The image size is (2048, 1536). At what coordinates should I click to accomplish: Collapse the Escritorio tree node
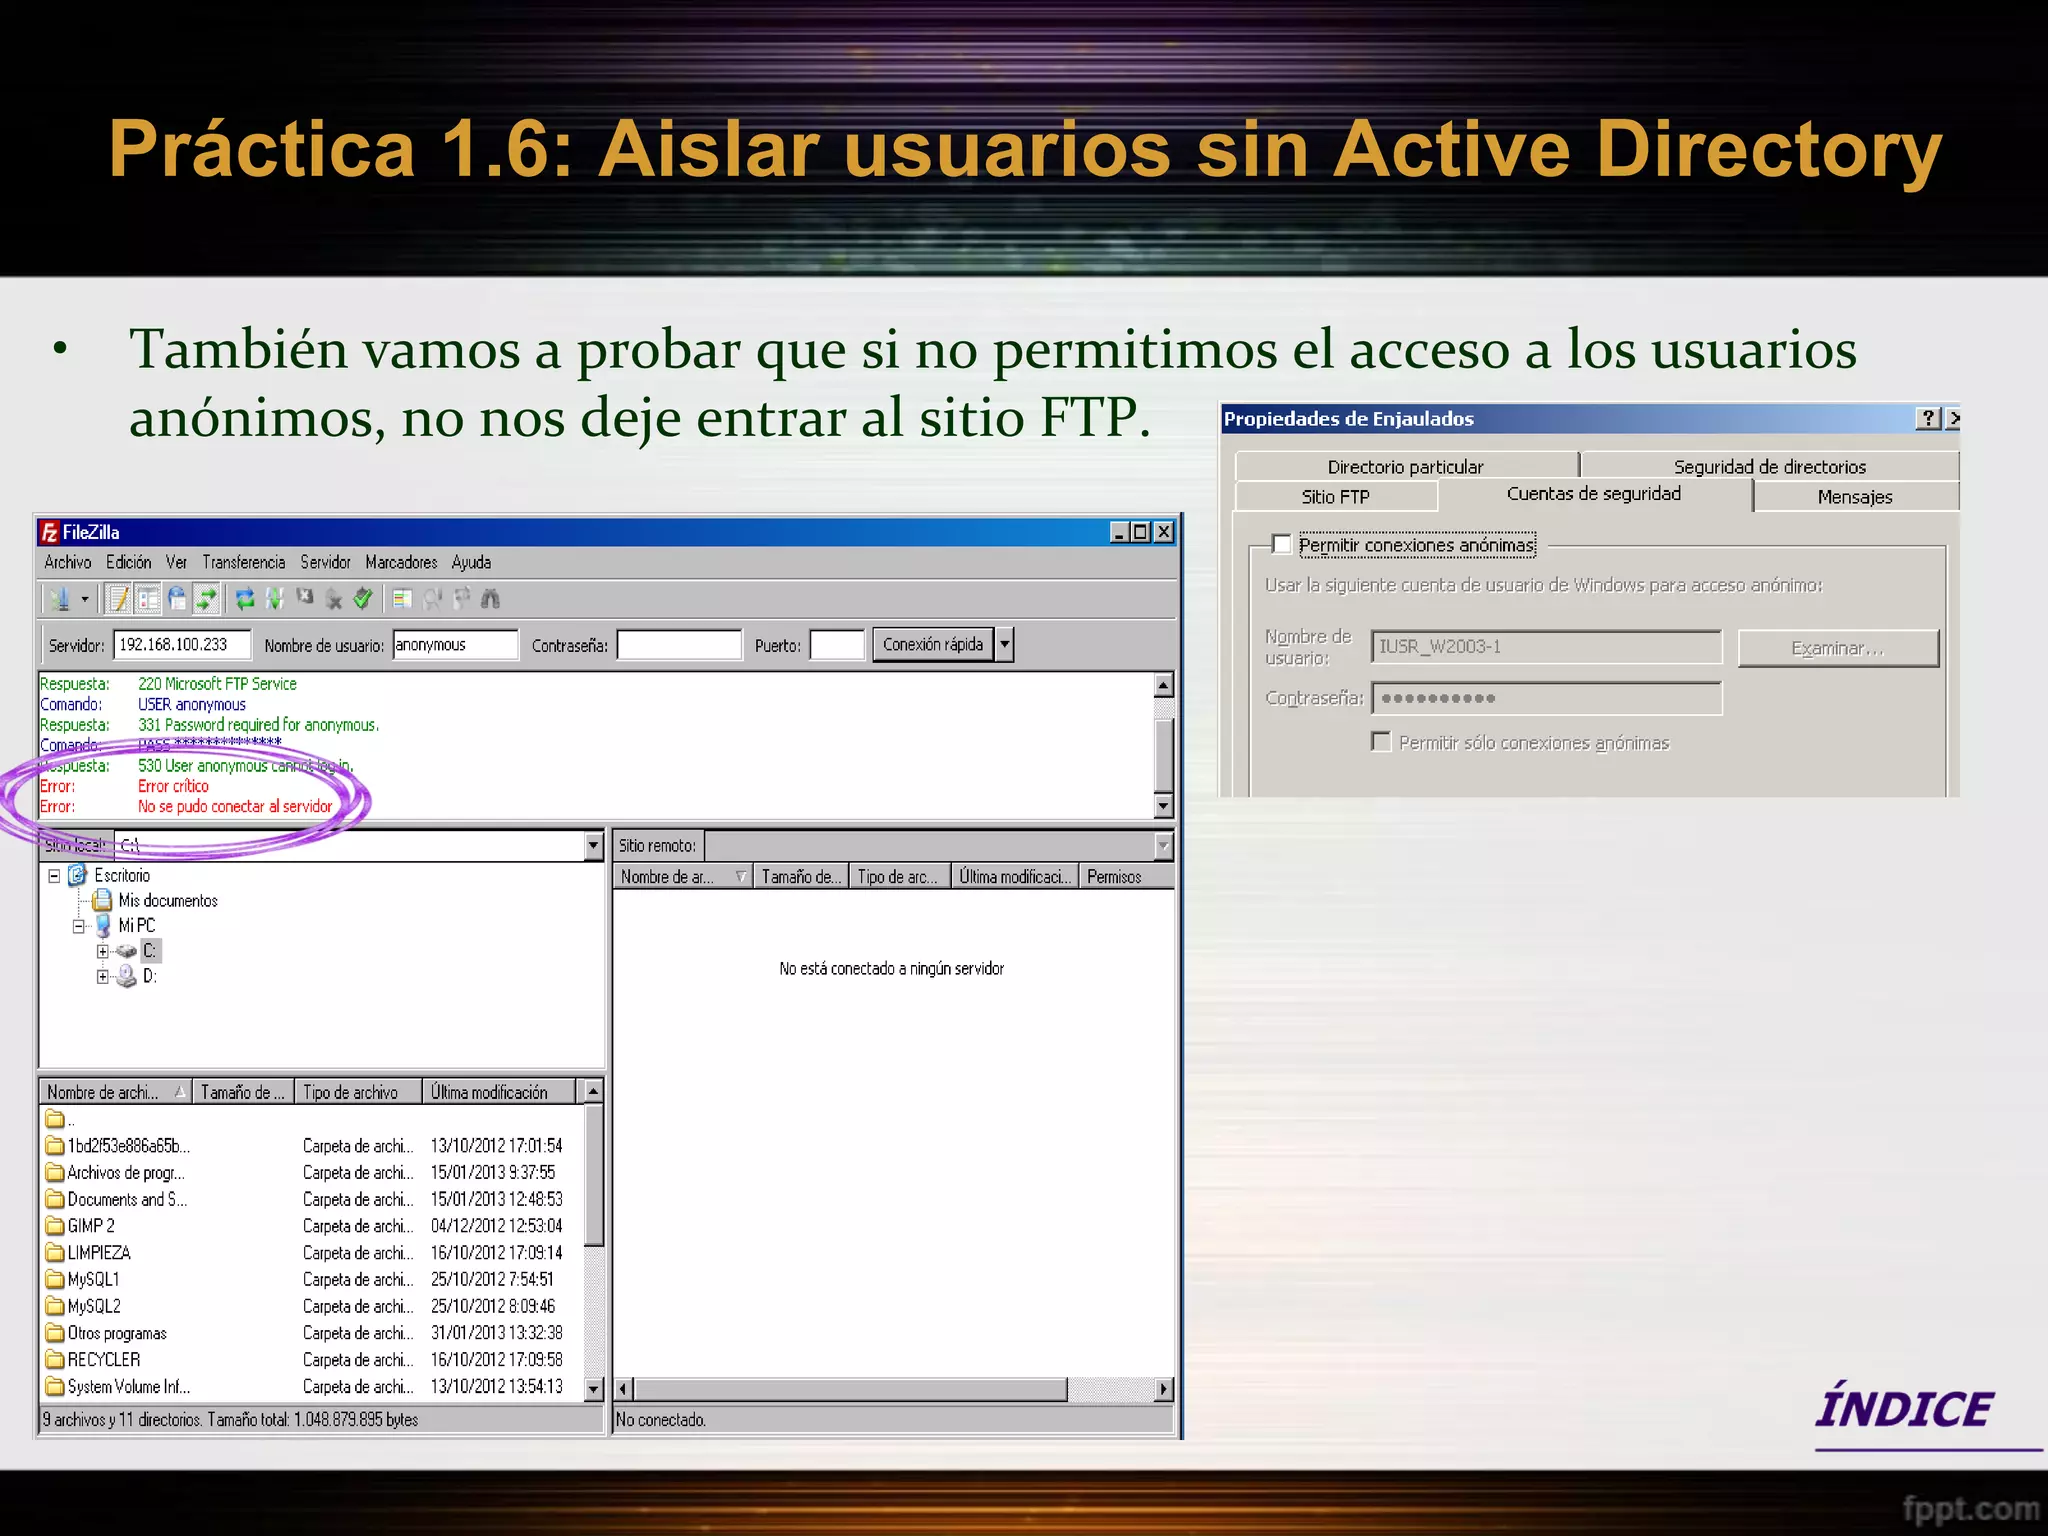tap(54, 876)
